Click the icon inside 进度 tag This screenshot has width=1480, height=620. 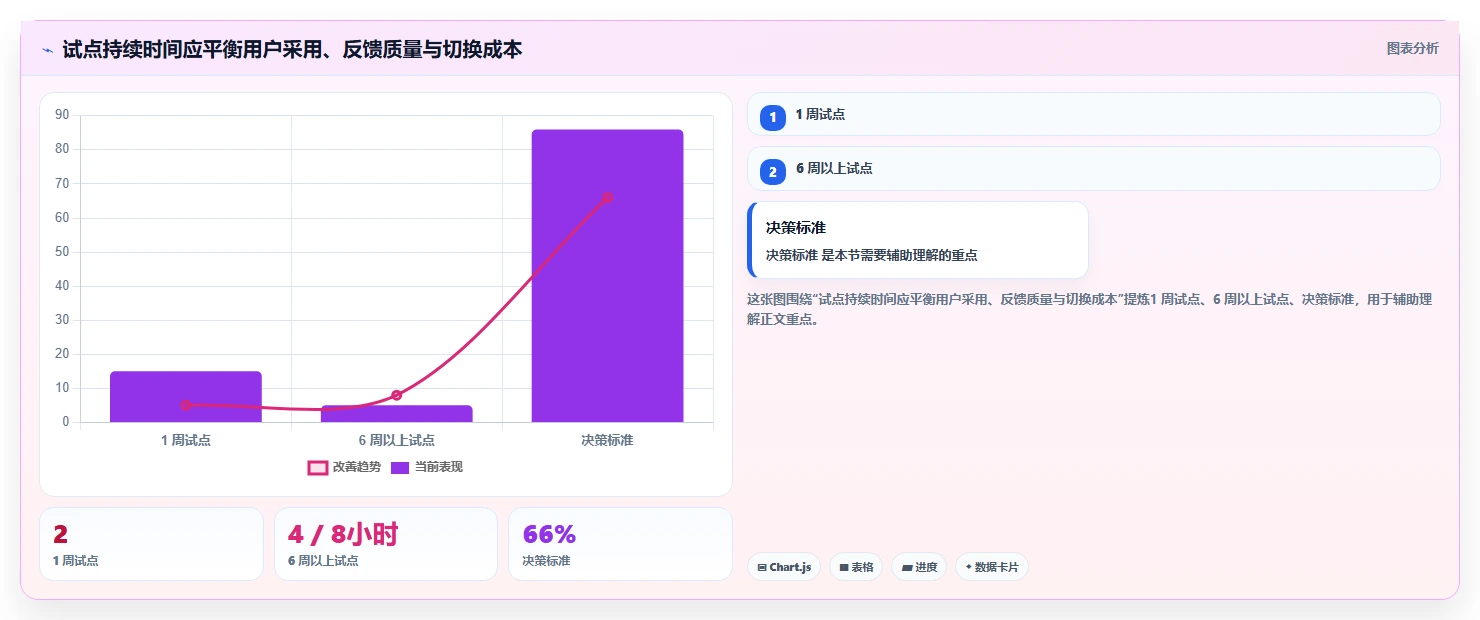pos(907,568)
